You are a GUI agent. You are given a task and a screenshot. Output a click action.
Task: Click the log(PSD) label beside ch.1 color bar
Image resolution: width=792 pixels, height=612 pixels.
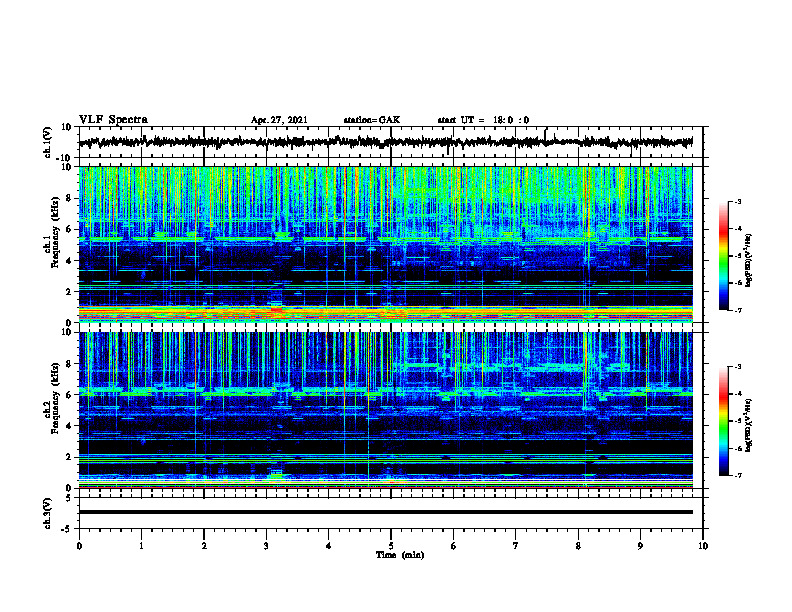coord(749,261)
